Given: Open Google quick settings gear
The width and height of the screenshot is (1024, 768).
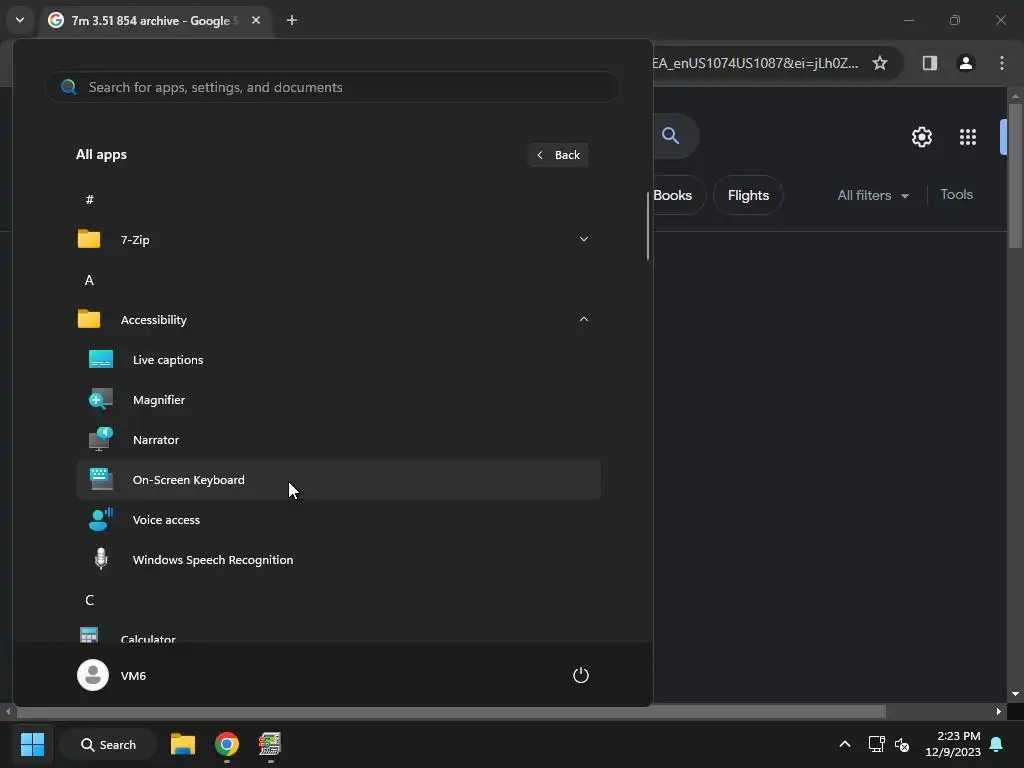Looking at the screenshot, I should pos(921,137).
